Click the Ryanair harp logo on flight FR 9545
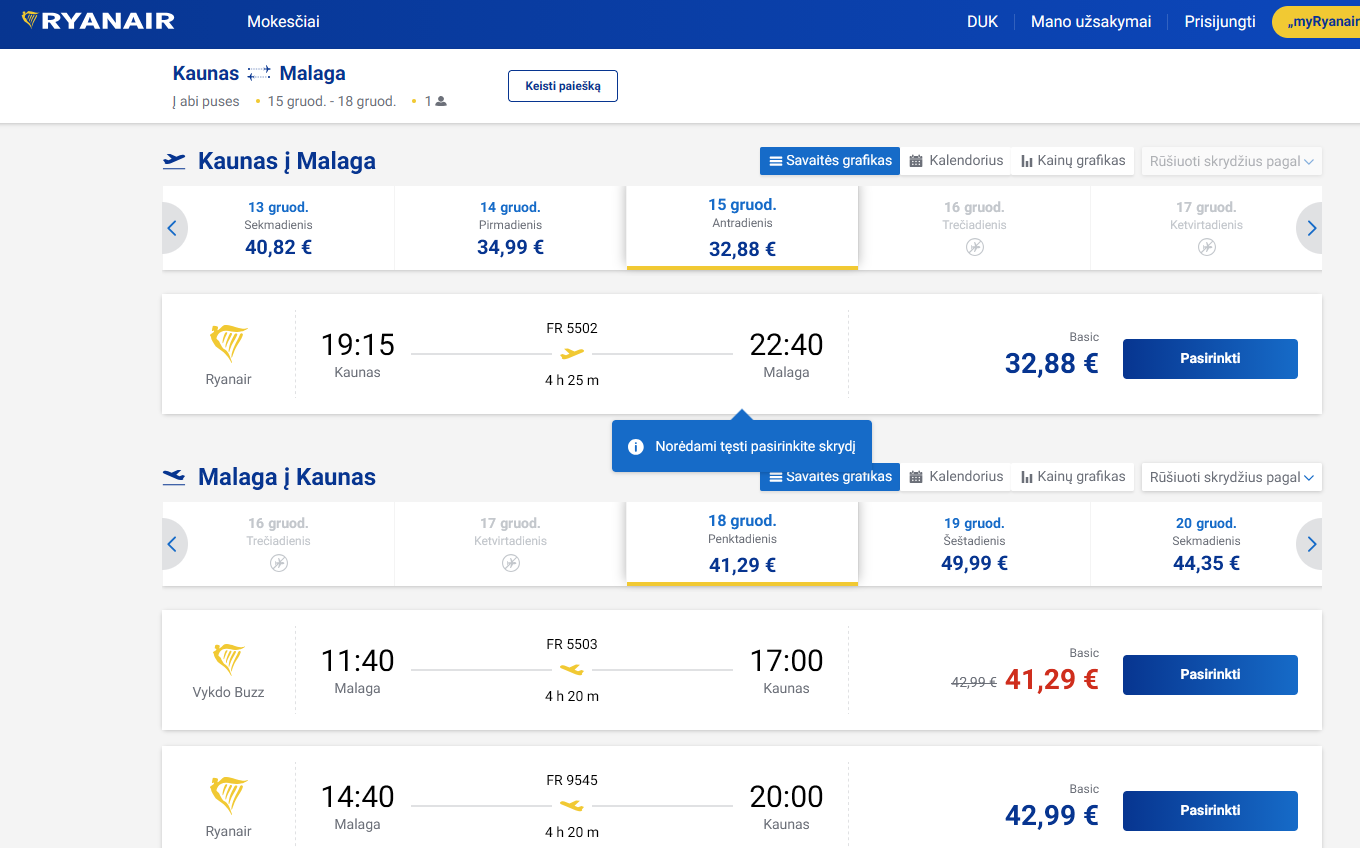 (228, 795)
